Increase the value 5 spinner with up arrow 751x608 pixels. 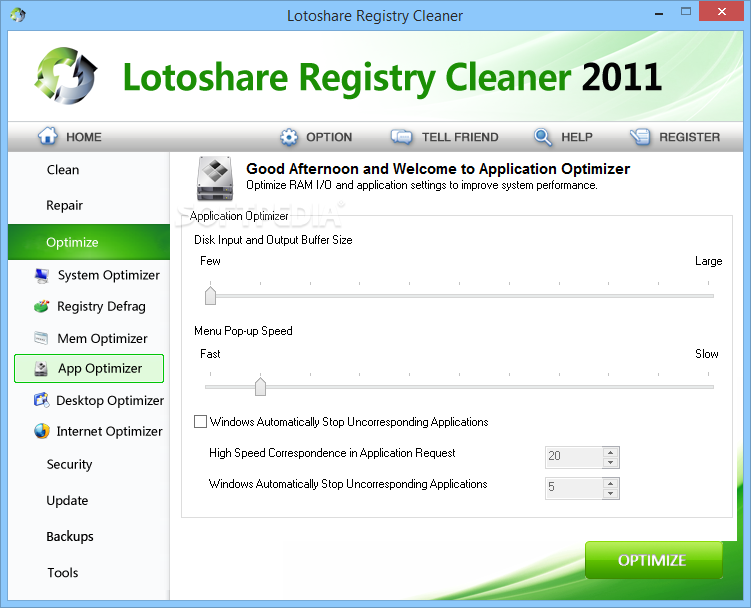610,483
